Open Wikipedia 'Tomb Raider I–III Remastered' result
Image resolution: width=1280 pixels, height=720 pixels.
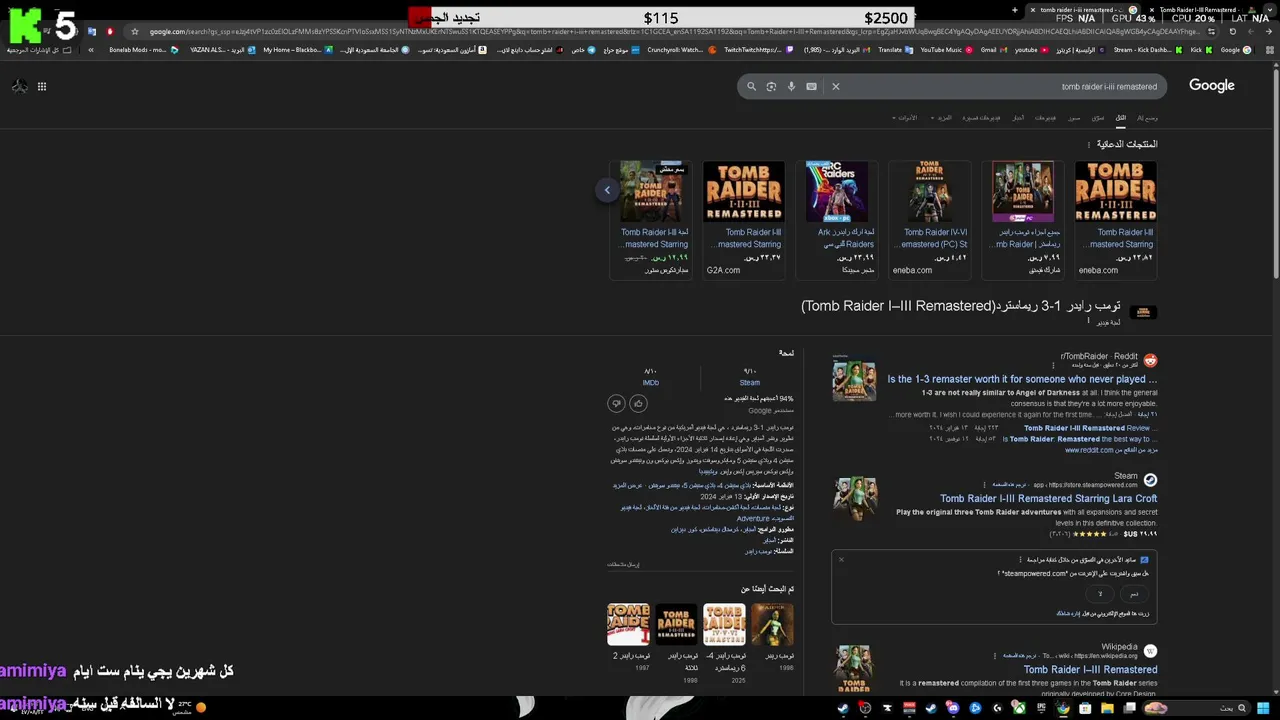1090,670
